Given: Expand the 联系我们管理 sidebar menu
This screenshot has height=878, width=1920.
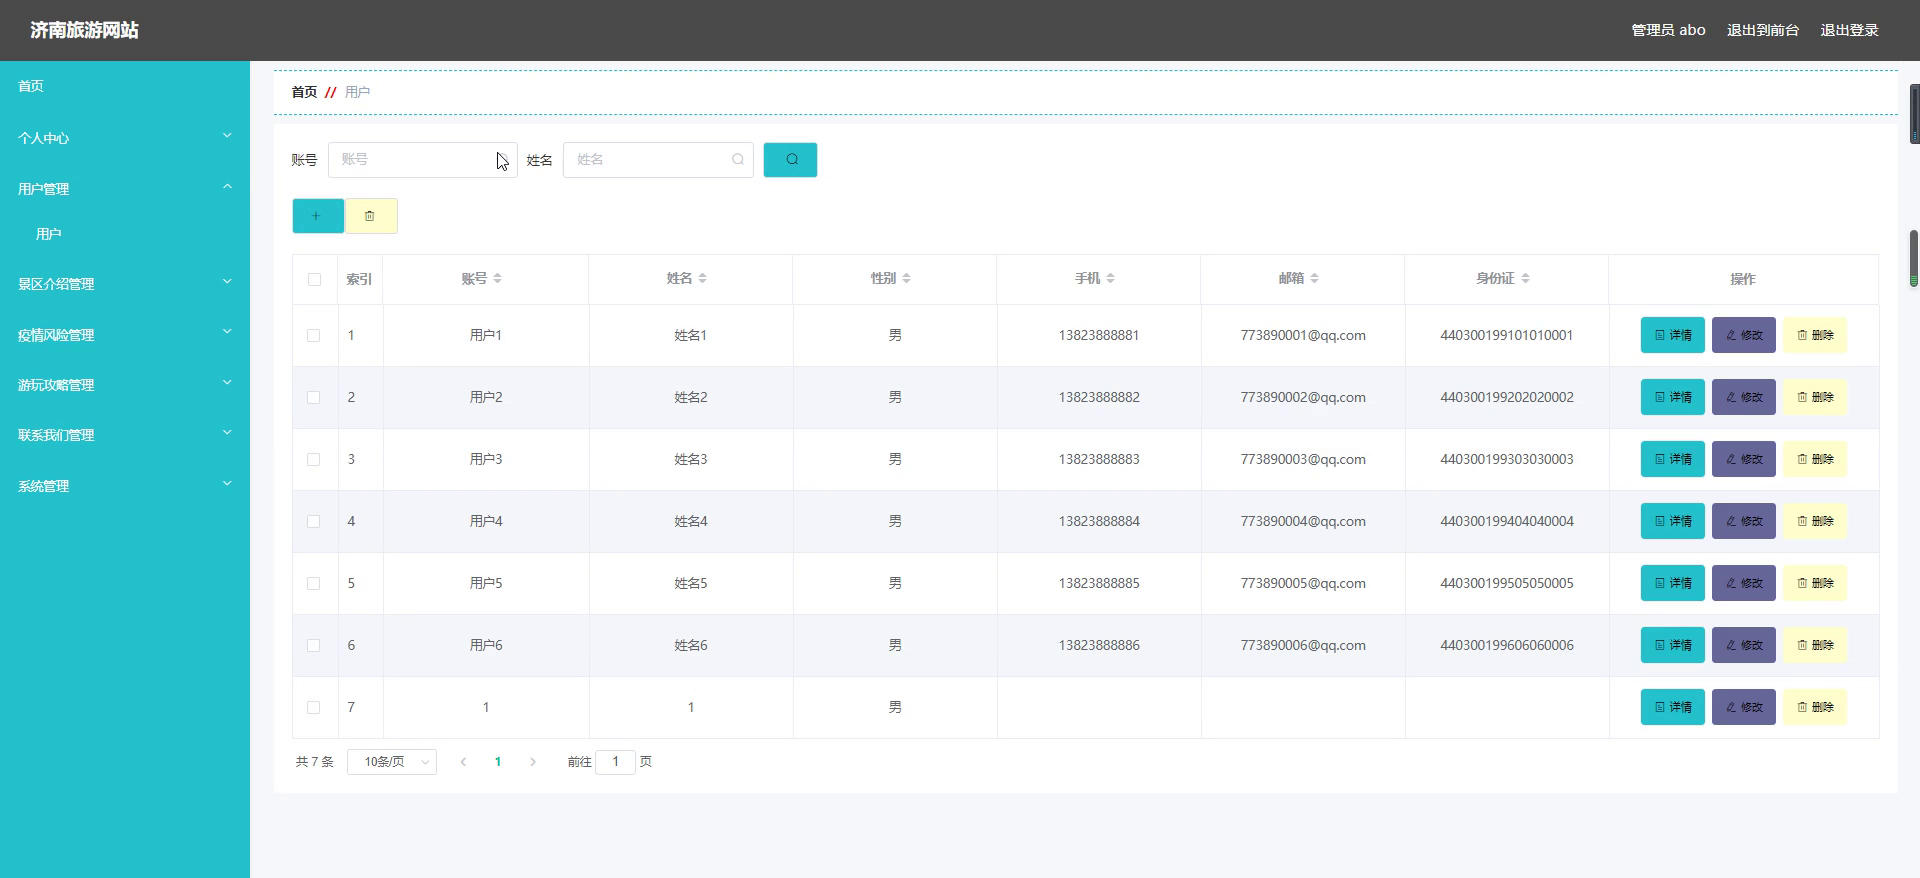Looking at the screenshot, I should 125,435.
